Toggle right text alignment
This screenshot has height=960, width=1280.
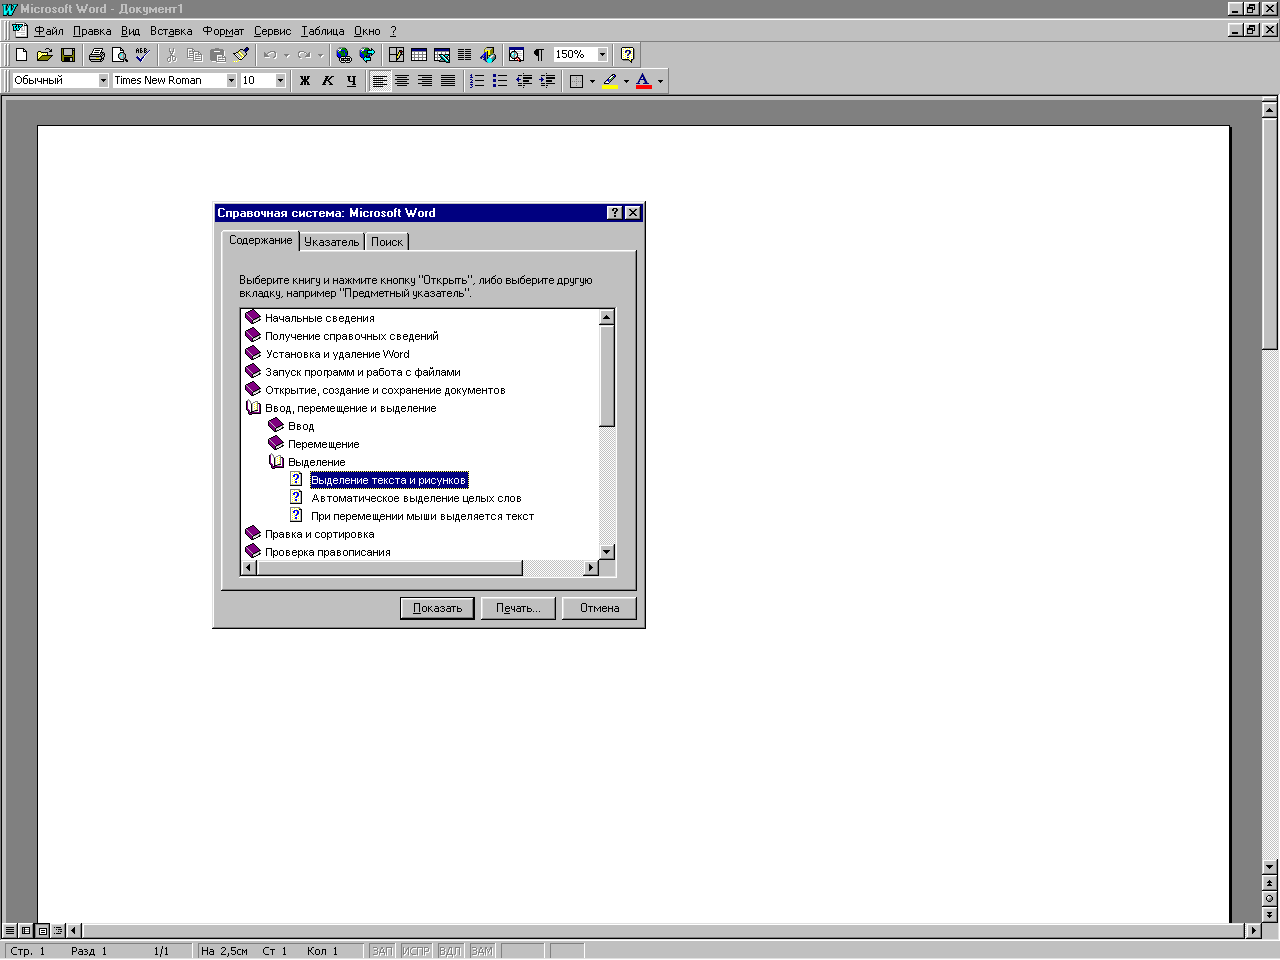[425, 81]
